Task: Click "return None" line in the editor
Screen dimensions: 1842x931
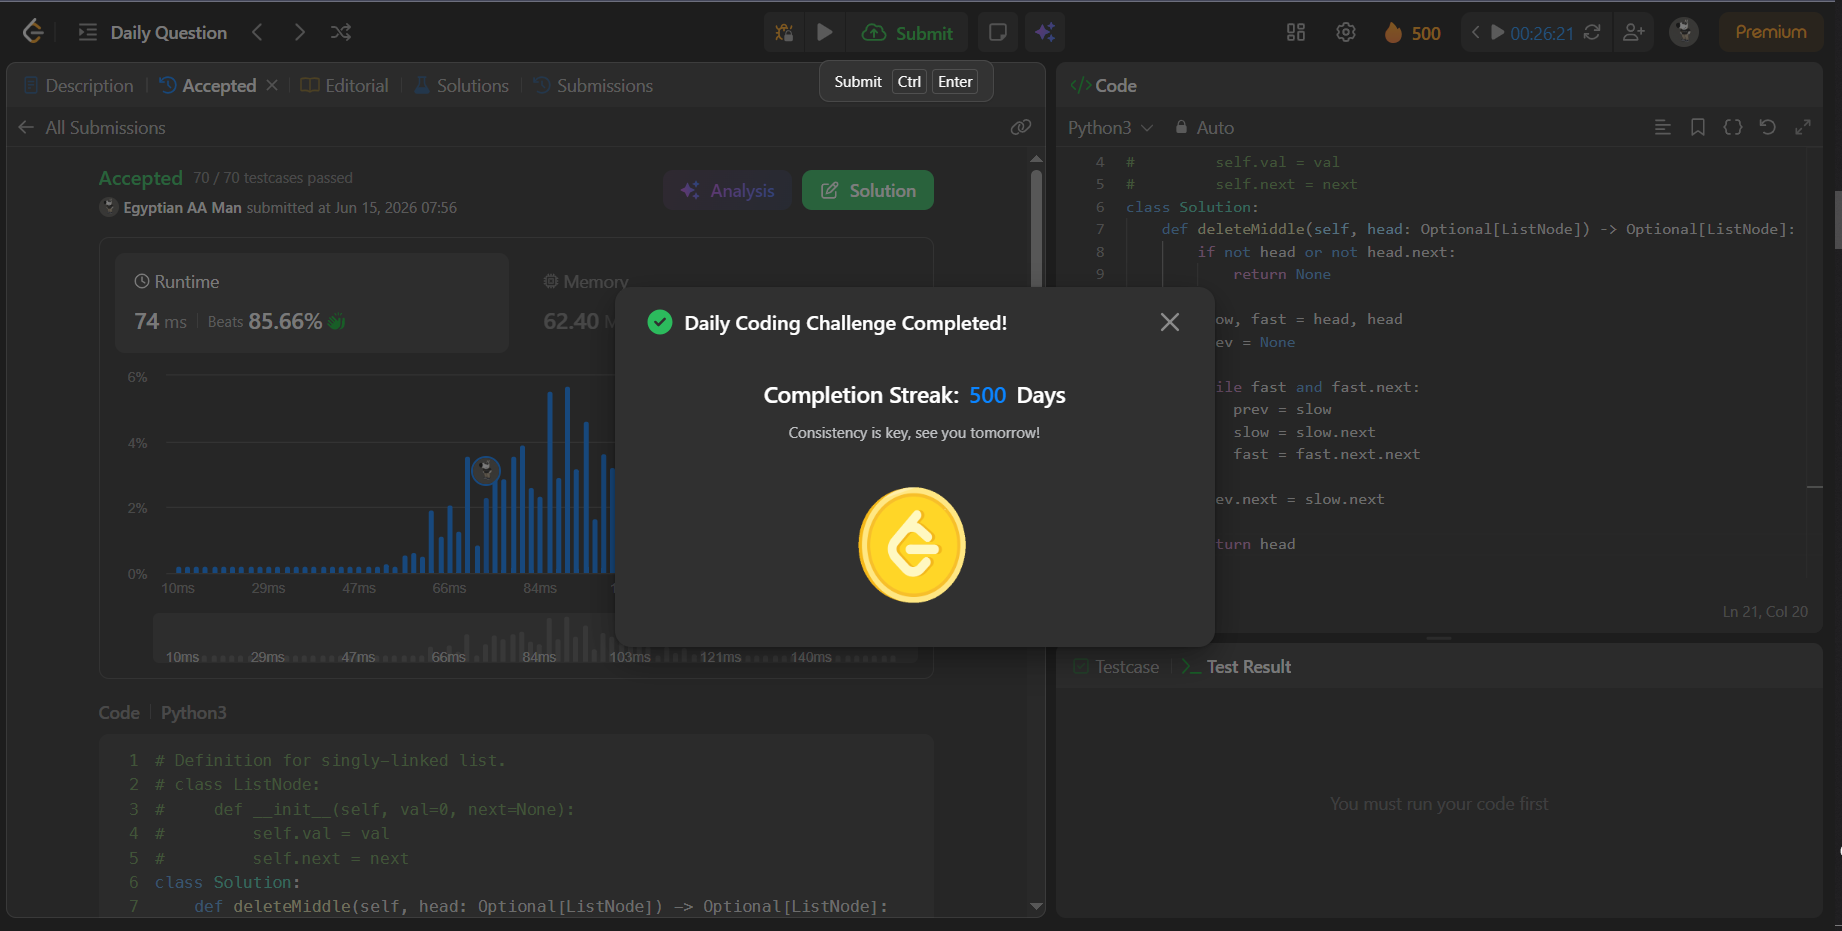Action: (1282, 274)
